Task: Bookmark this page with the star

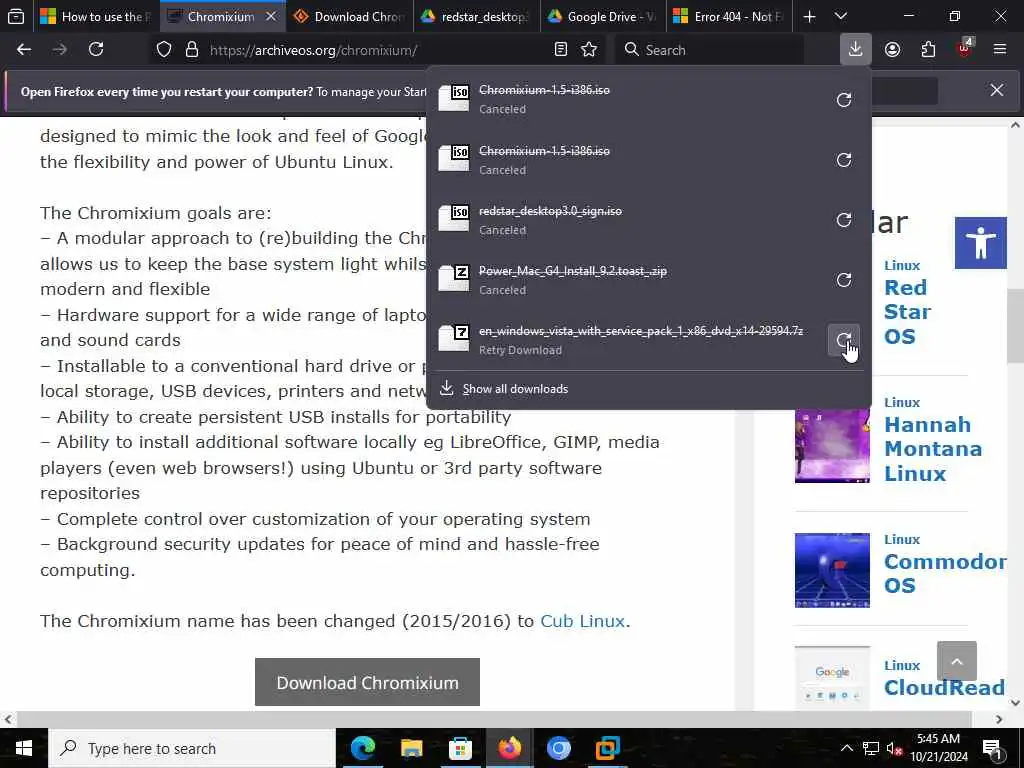Action: coord(589,50)
